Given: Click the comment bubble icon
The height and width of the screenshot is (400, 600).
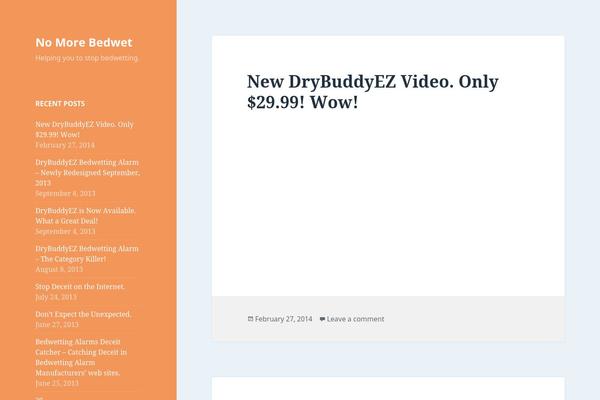Looking at the screenshot, I should tap(322, 319).
